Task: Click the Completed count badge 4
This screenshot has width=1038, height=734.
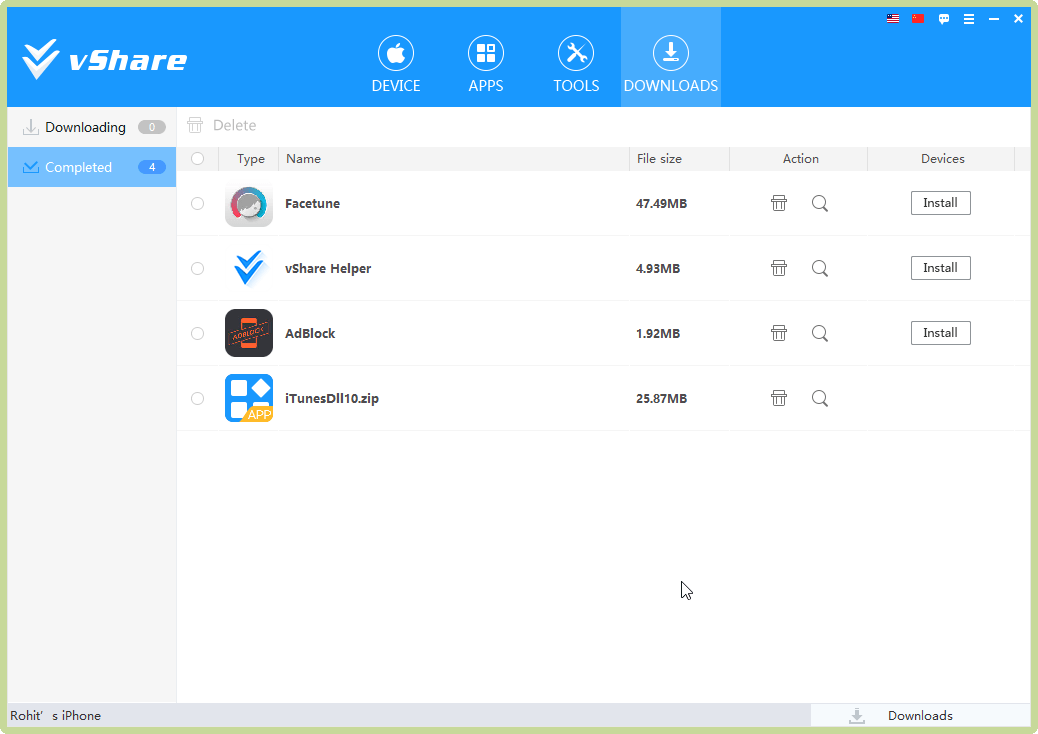Action: pos(152,167)
